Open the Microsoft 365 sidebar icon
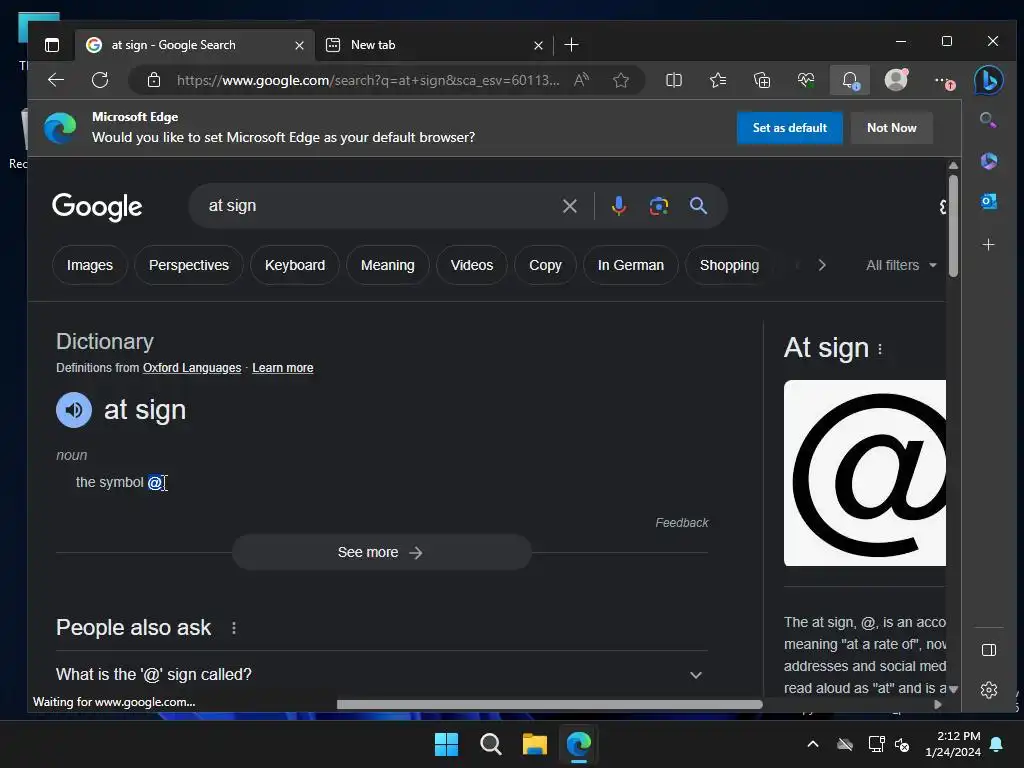This screenshot has height=768, width=1024. pyautogui.click(x=989, y=161)
